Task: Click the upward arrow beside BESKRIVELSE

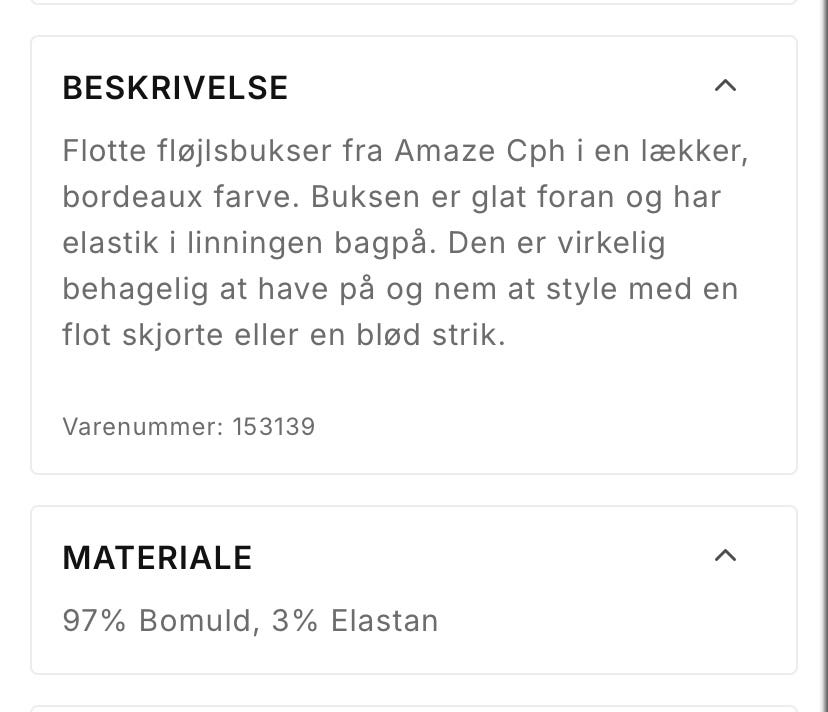Action: [726, 87]
